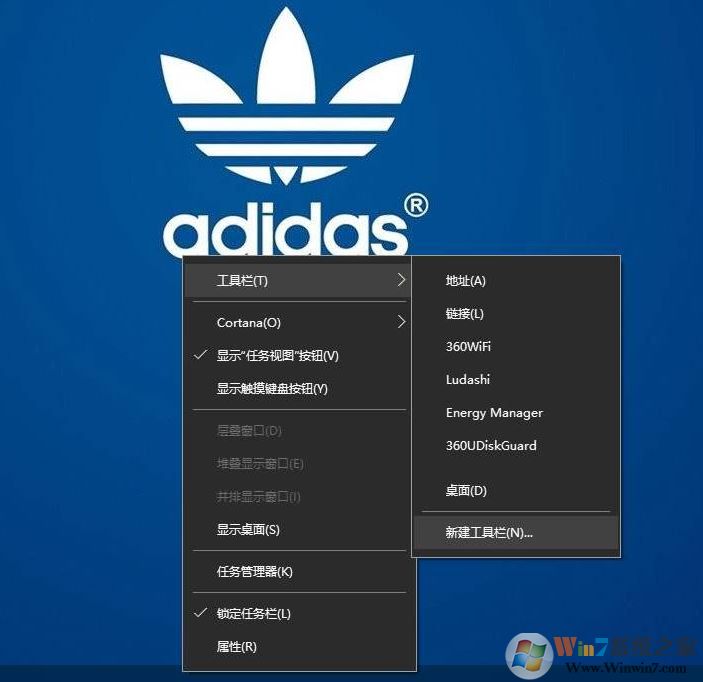
Task: Open the Cortana(O) menu entry
Action: (x=298, y=322)
